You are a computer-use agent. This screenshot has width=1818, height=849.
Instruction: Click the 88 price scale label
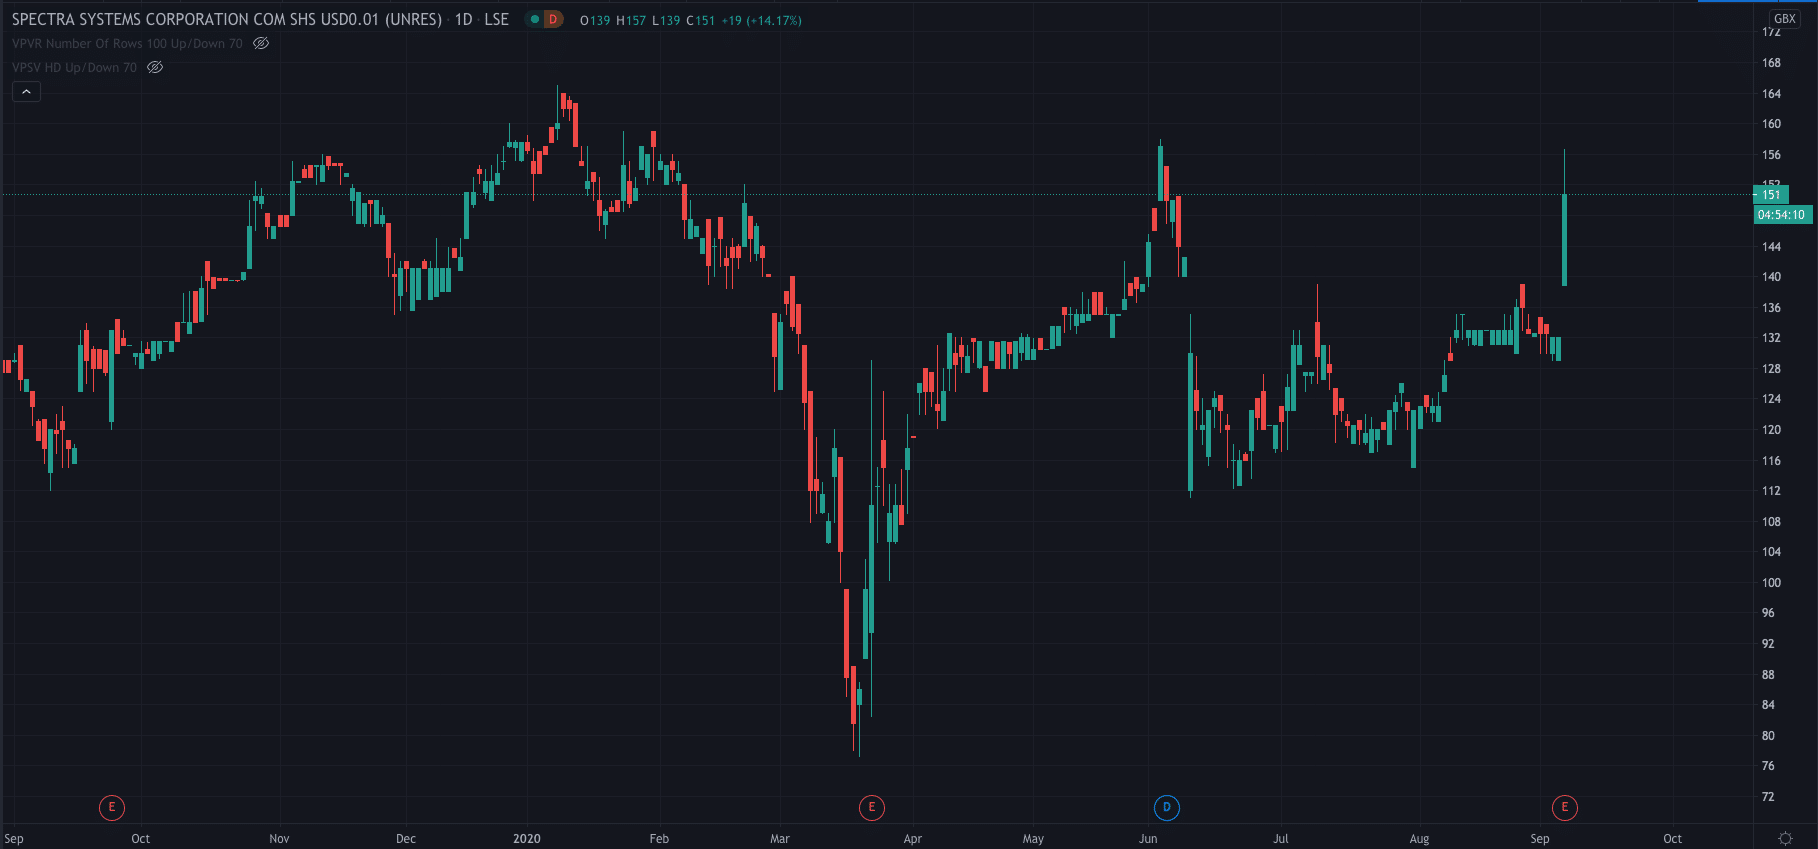1768,675
